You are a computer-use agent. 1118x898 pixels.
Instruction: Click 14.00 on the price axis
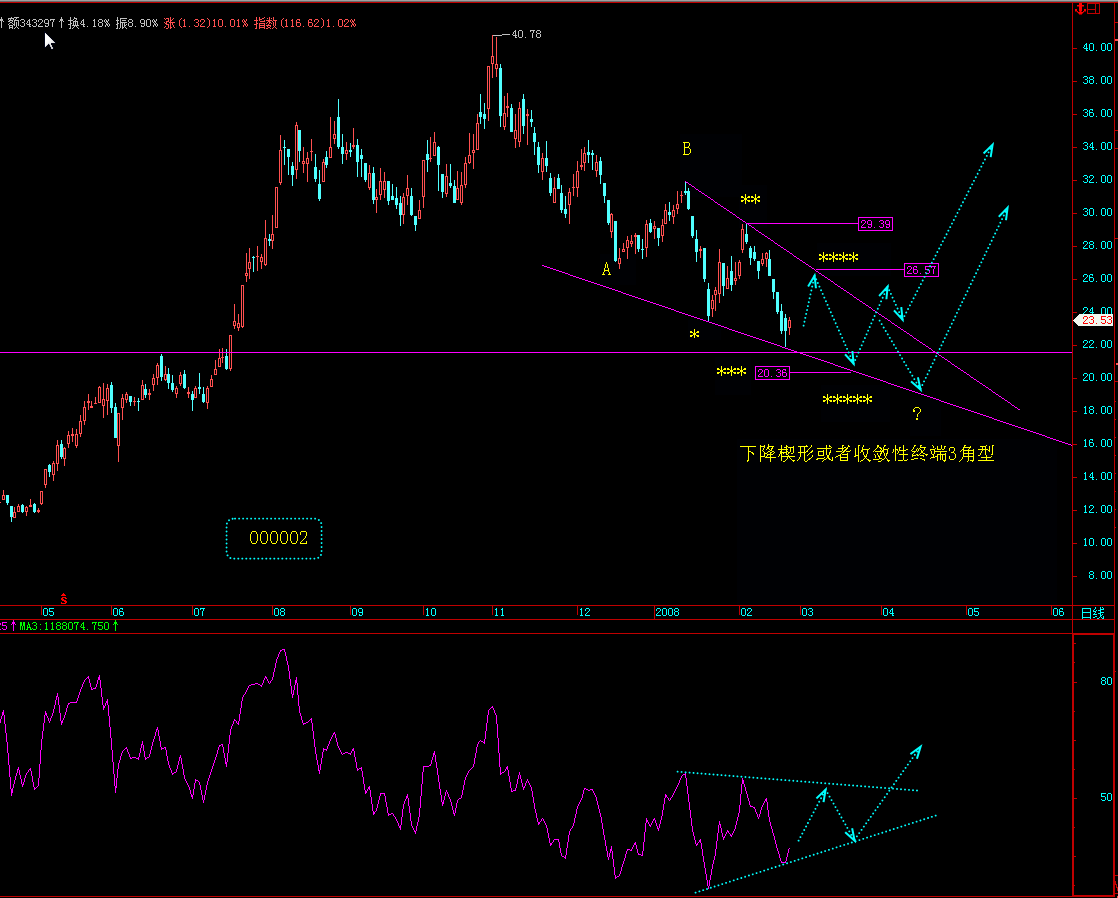point(1097,476)
